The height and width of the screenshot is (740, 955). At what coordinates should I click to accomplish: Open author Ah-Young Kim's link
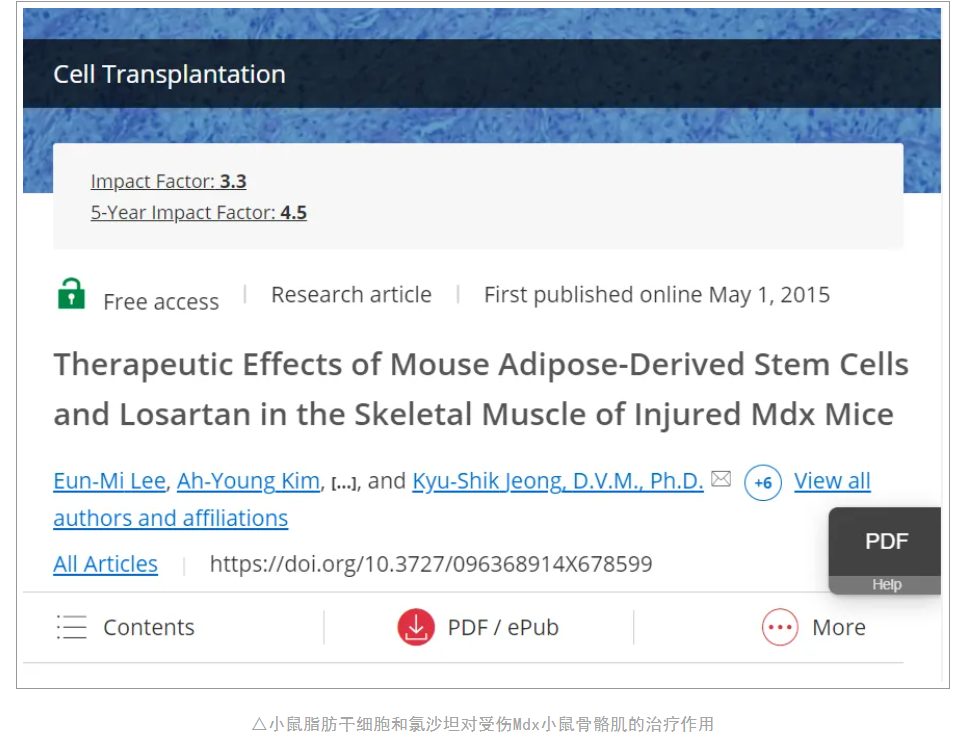[248, 481]
